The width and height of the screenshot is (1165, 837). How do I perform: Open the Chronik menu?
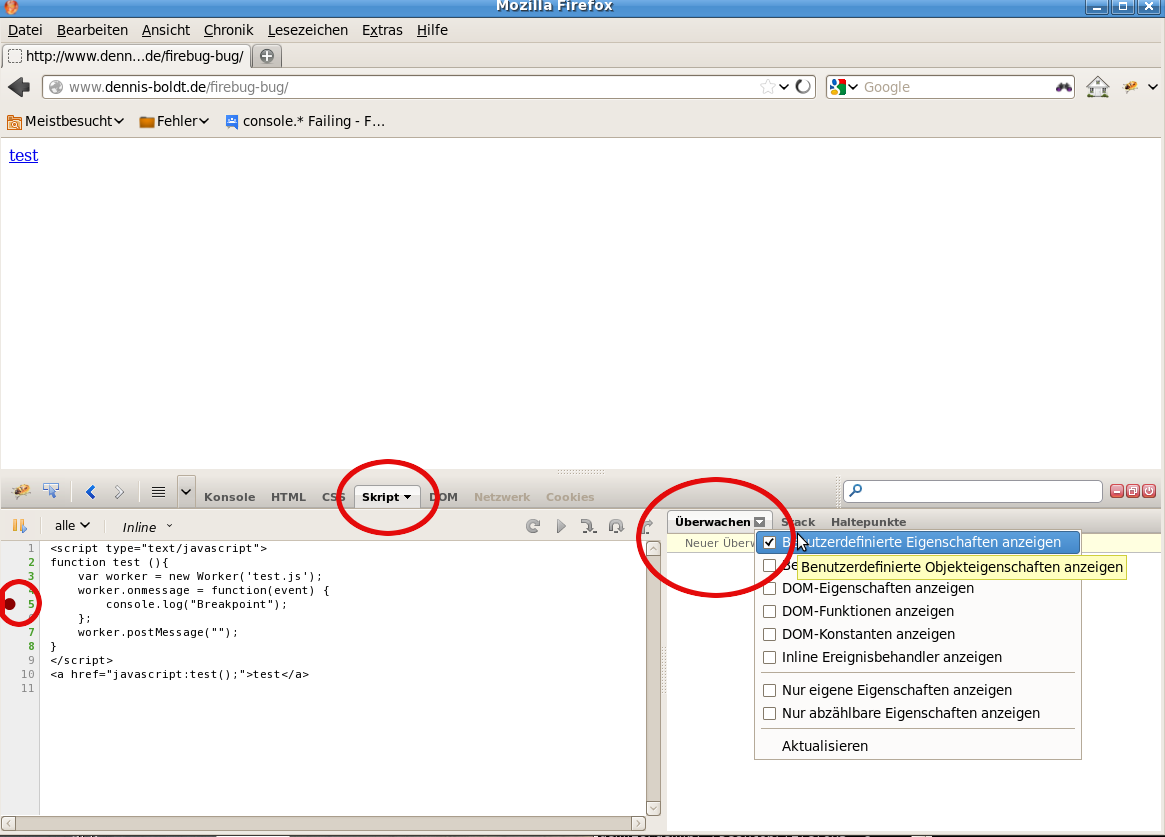pyautogui.click(x=228, y=30)
